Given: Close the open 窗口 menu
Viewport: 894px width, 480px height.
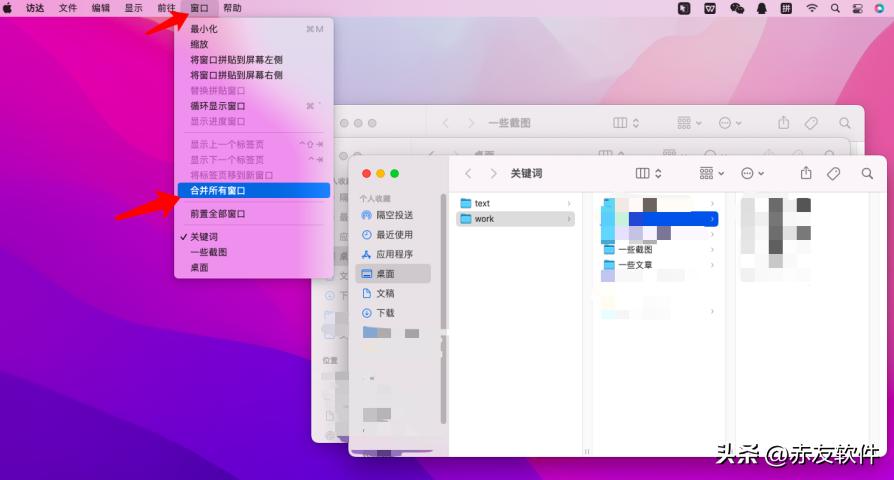Looking at the screenshot, I should (199, 8).
